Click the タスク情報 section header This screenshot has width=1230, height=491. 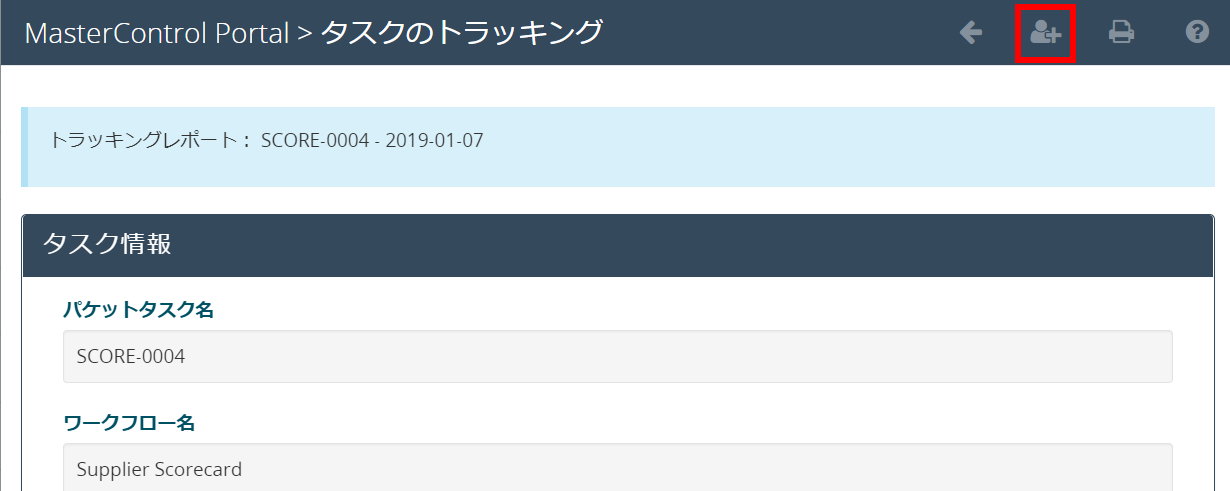[106, 244]
